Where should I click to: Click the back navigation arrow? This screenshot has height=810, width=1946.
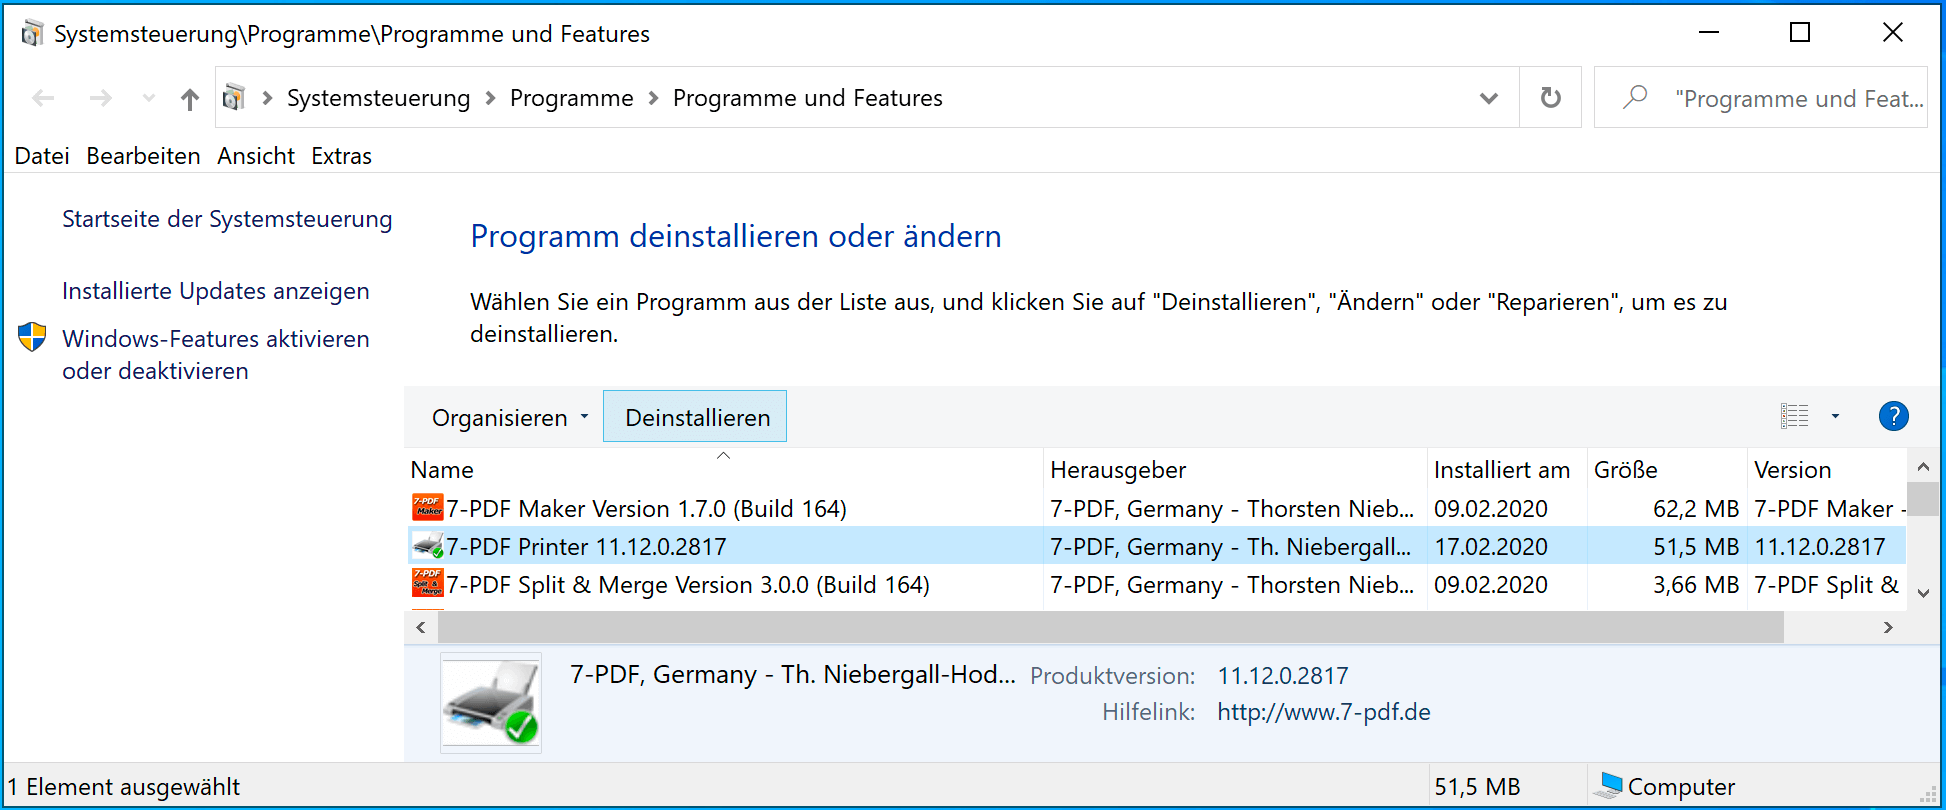(x=43, y=98)
